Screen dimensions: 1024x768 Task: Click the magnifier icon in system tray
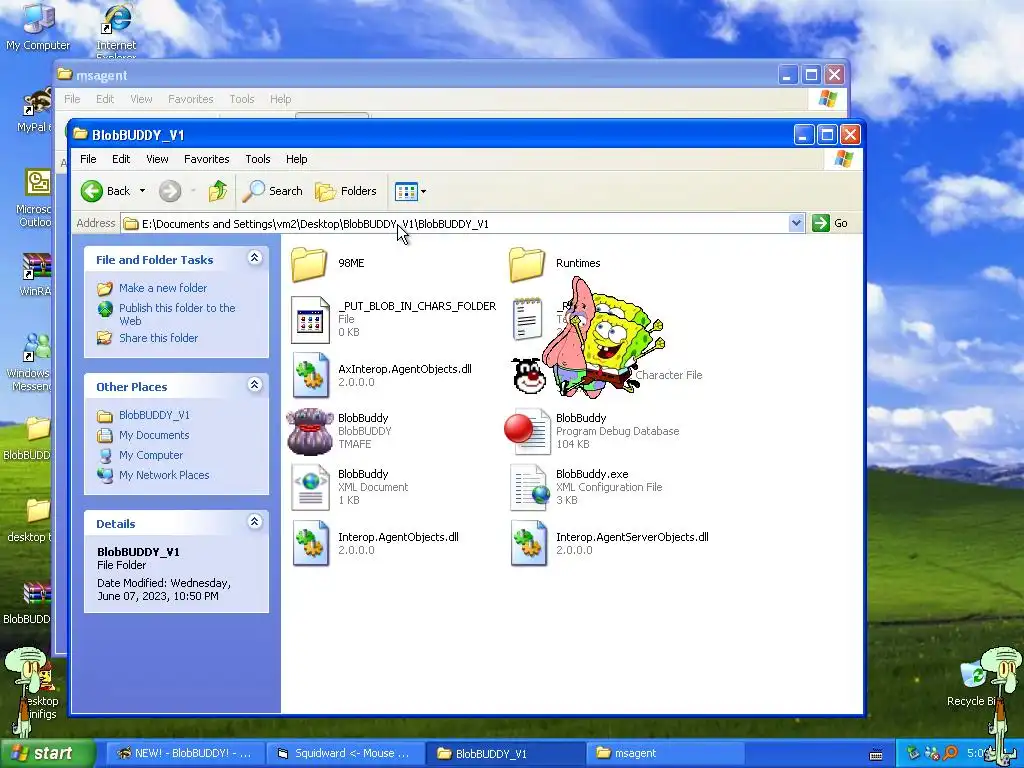(x=951, y=753)
